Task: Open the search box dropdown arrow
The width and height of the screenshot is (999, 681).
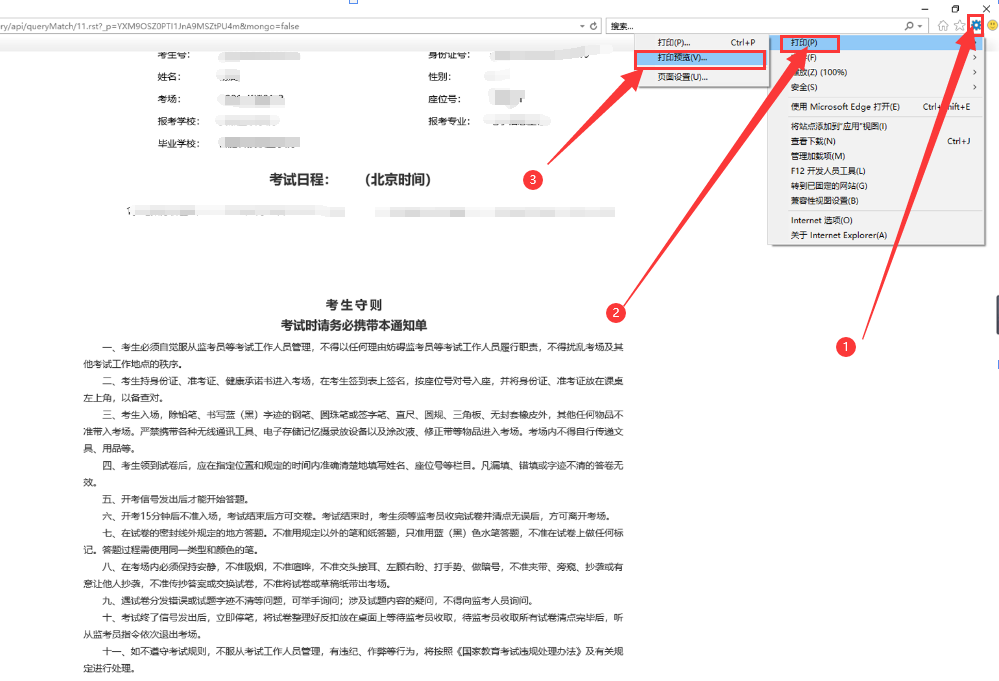Action: click(x=918, y=24)
